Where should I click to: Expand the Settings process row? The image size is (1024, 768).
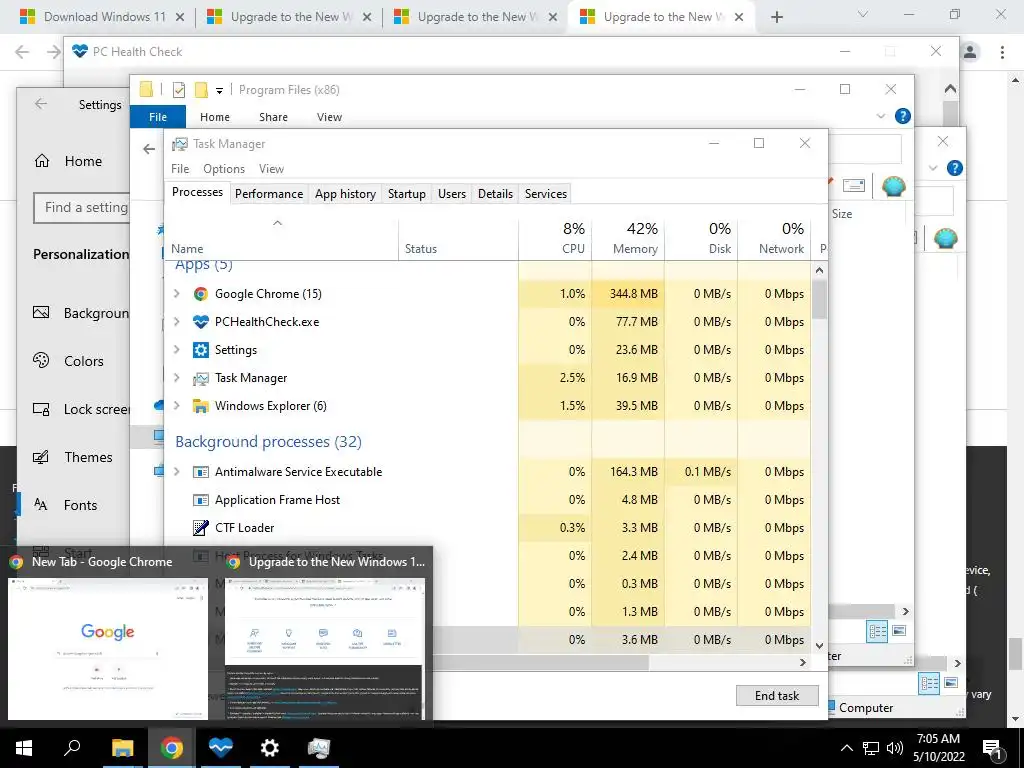(176, 350)
